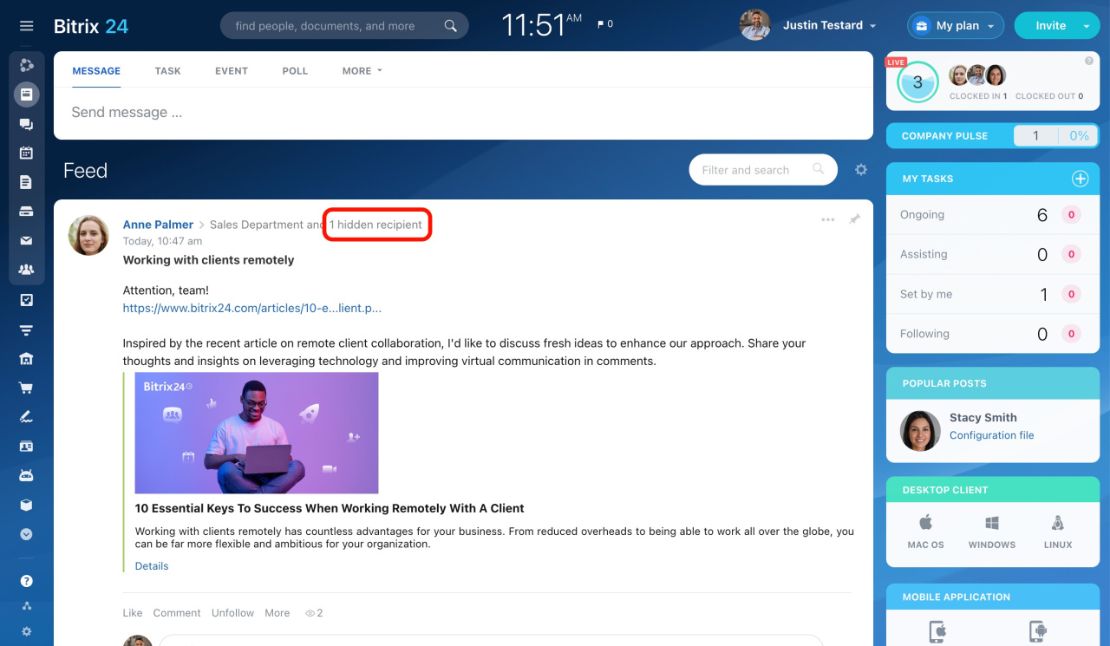Open the Drive icon in left sidebar
Viewport: 1110px width, 646px height.
pos(26,211)
